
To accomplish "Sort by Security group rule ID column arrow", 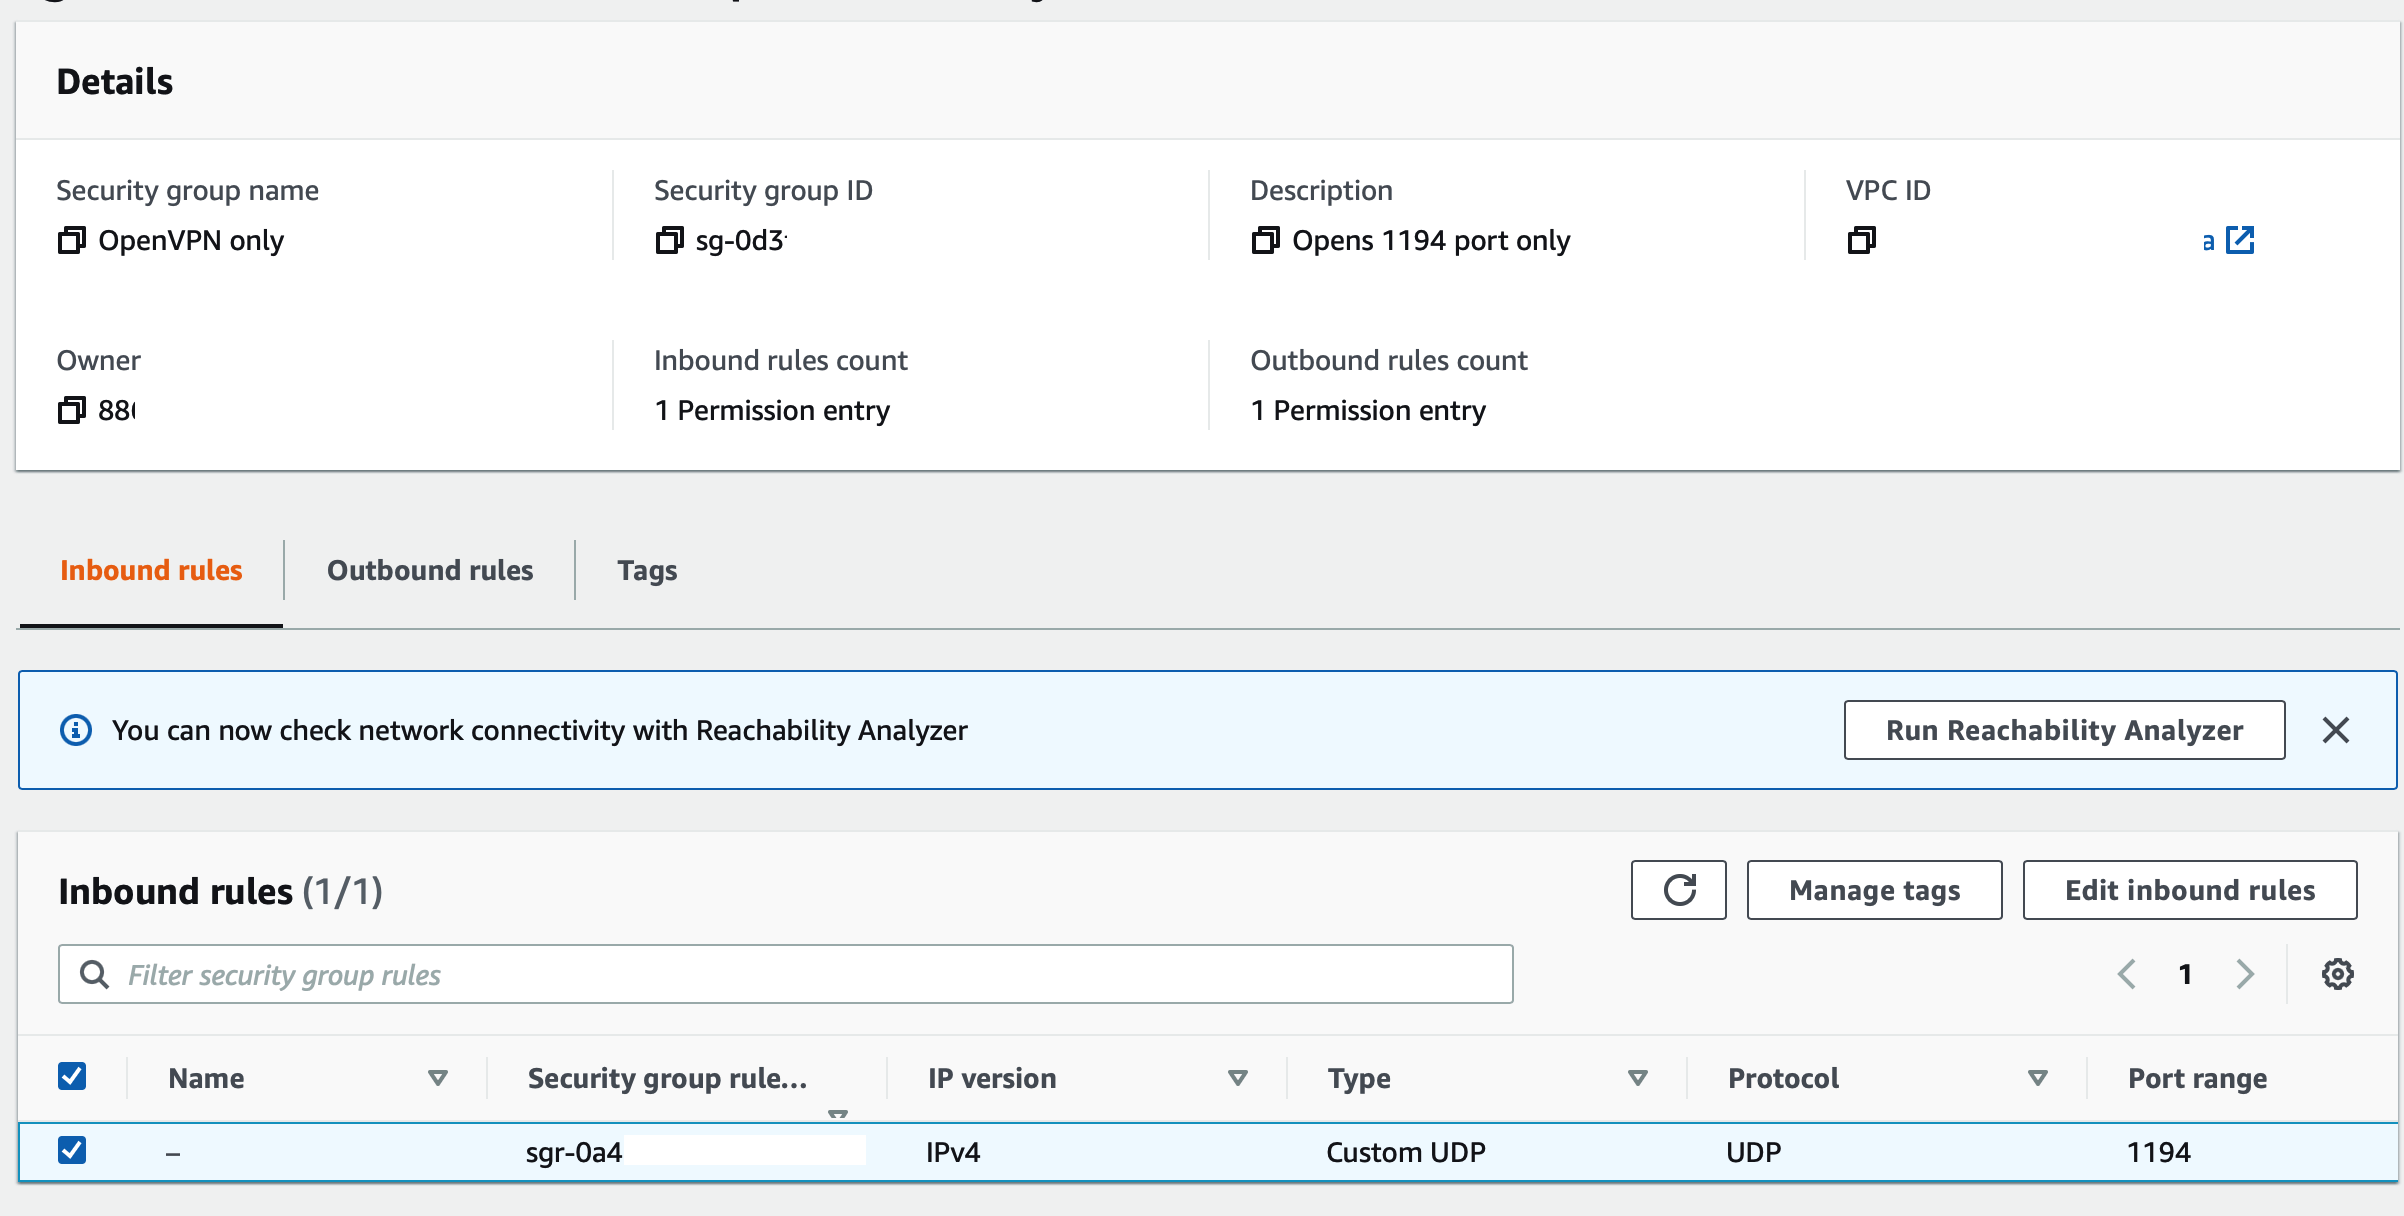I will (x=838, y=1113).
